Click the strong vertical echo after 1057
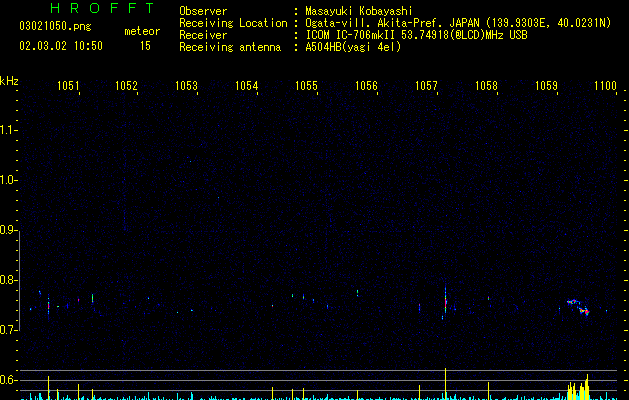 [445, 299]
